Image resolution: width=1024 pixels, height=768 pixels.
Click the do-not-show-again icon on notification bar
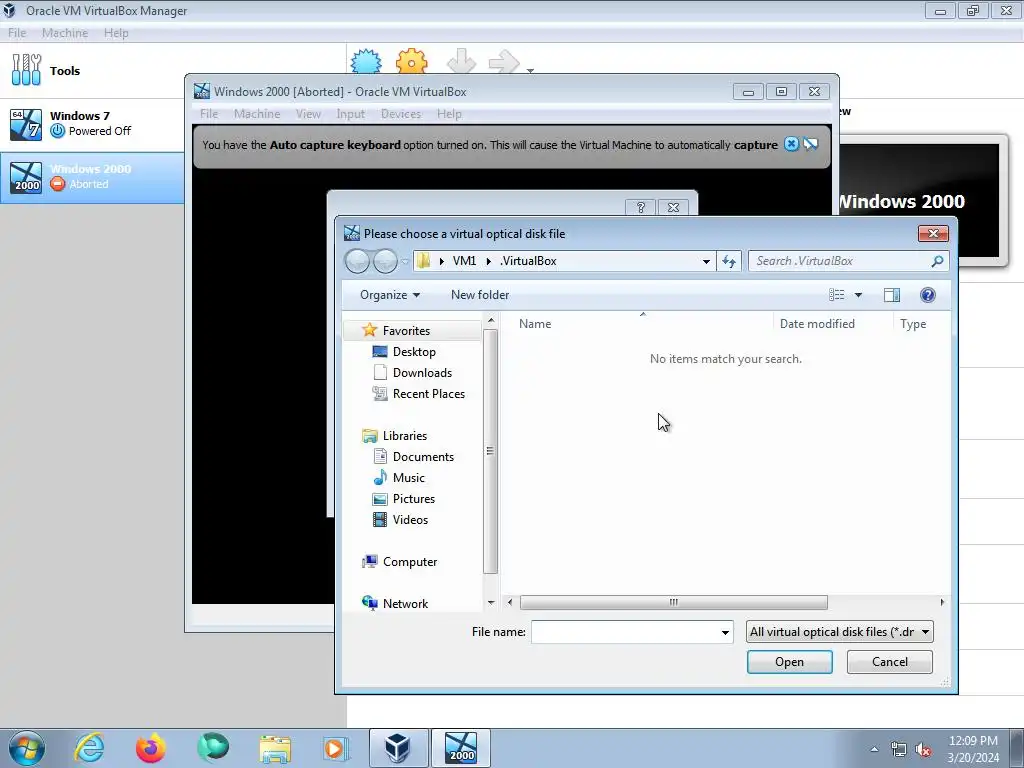point(810,144)
